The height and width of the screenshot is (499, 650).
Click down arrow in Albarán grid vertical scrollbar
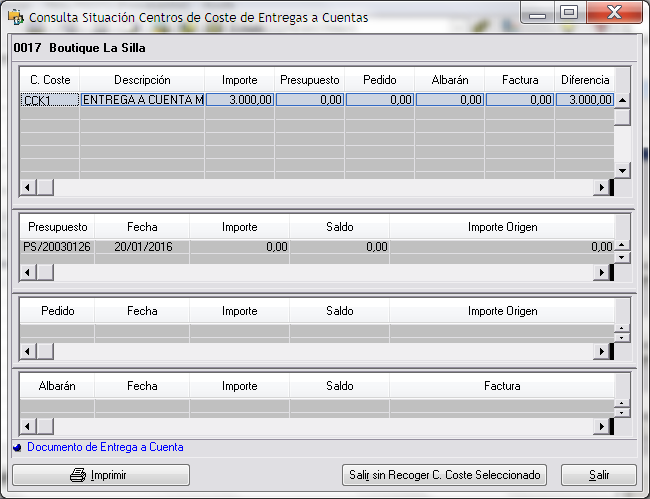tap(622, 412)
